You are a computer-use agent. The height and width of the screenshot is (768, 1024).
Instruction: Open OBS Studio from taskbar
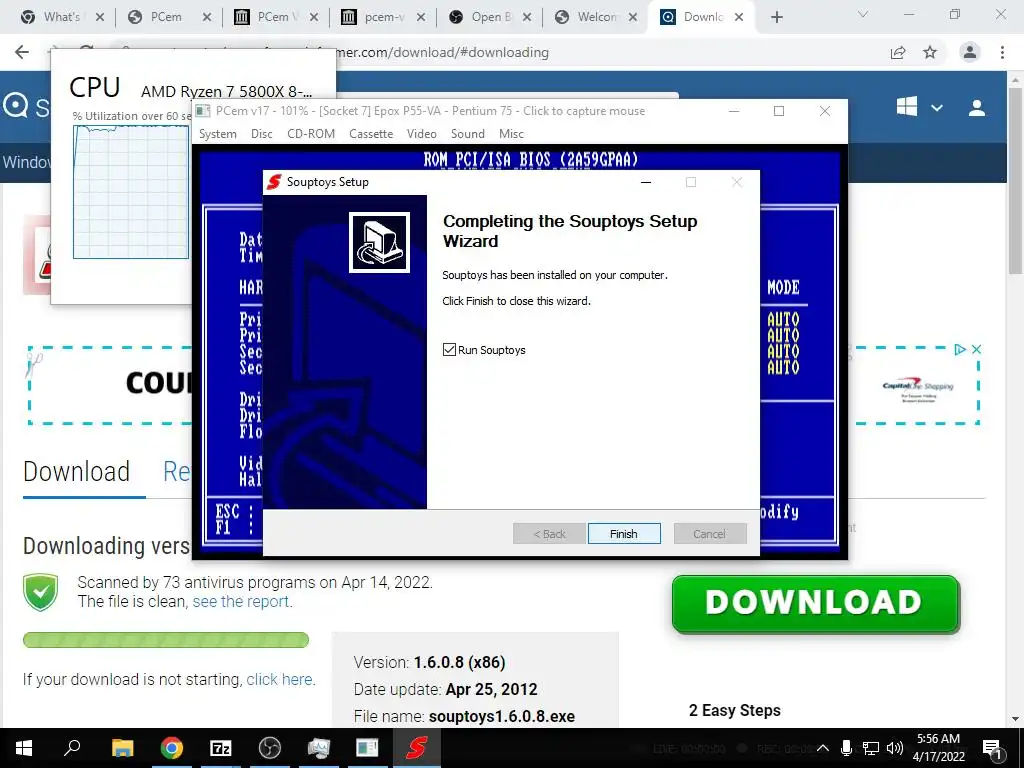tap(270, 748)
